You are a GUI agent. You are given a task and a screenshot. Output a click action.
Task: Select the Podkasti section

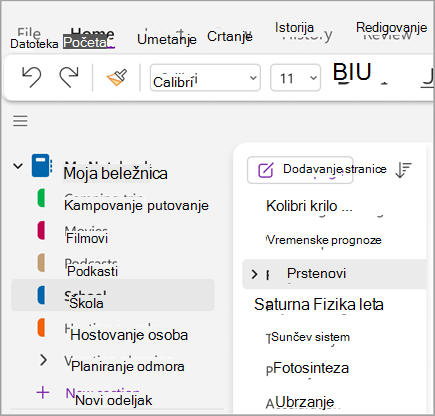(93, 271)
